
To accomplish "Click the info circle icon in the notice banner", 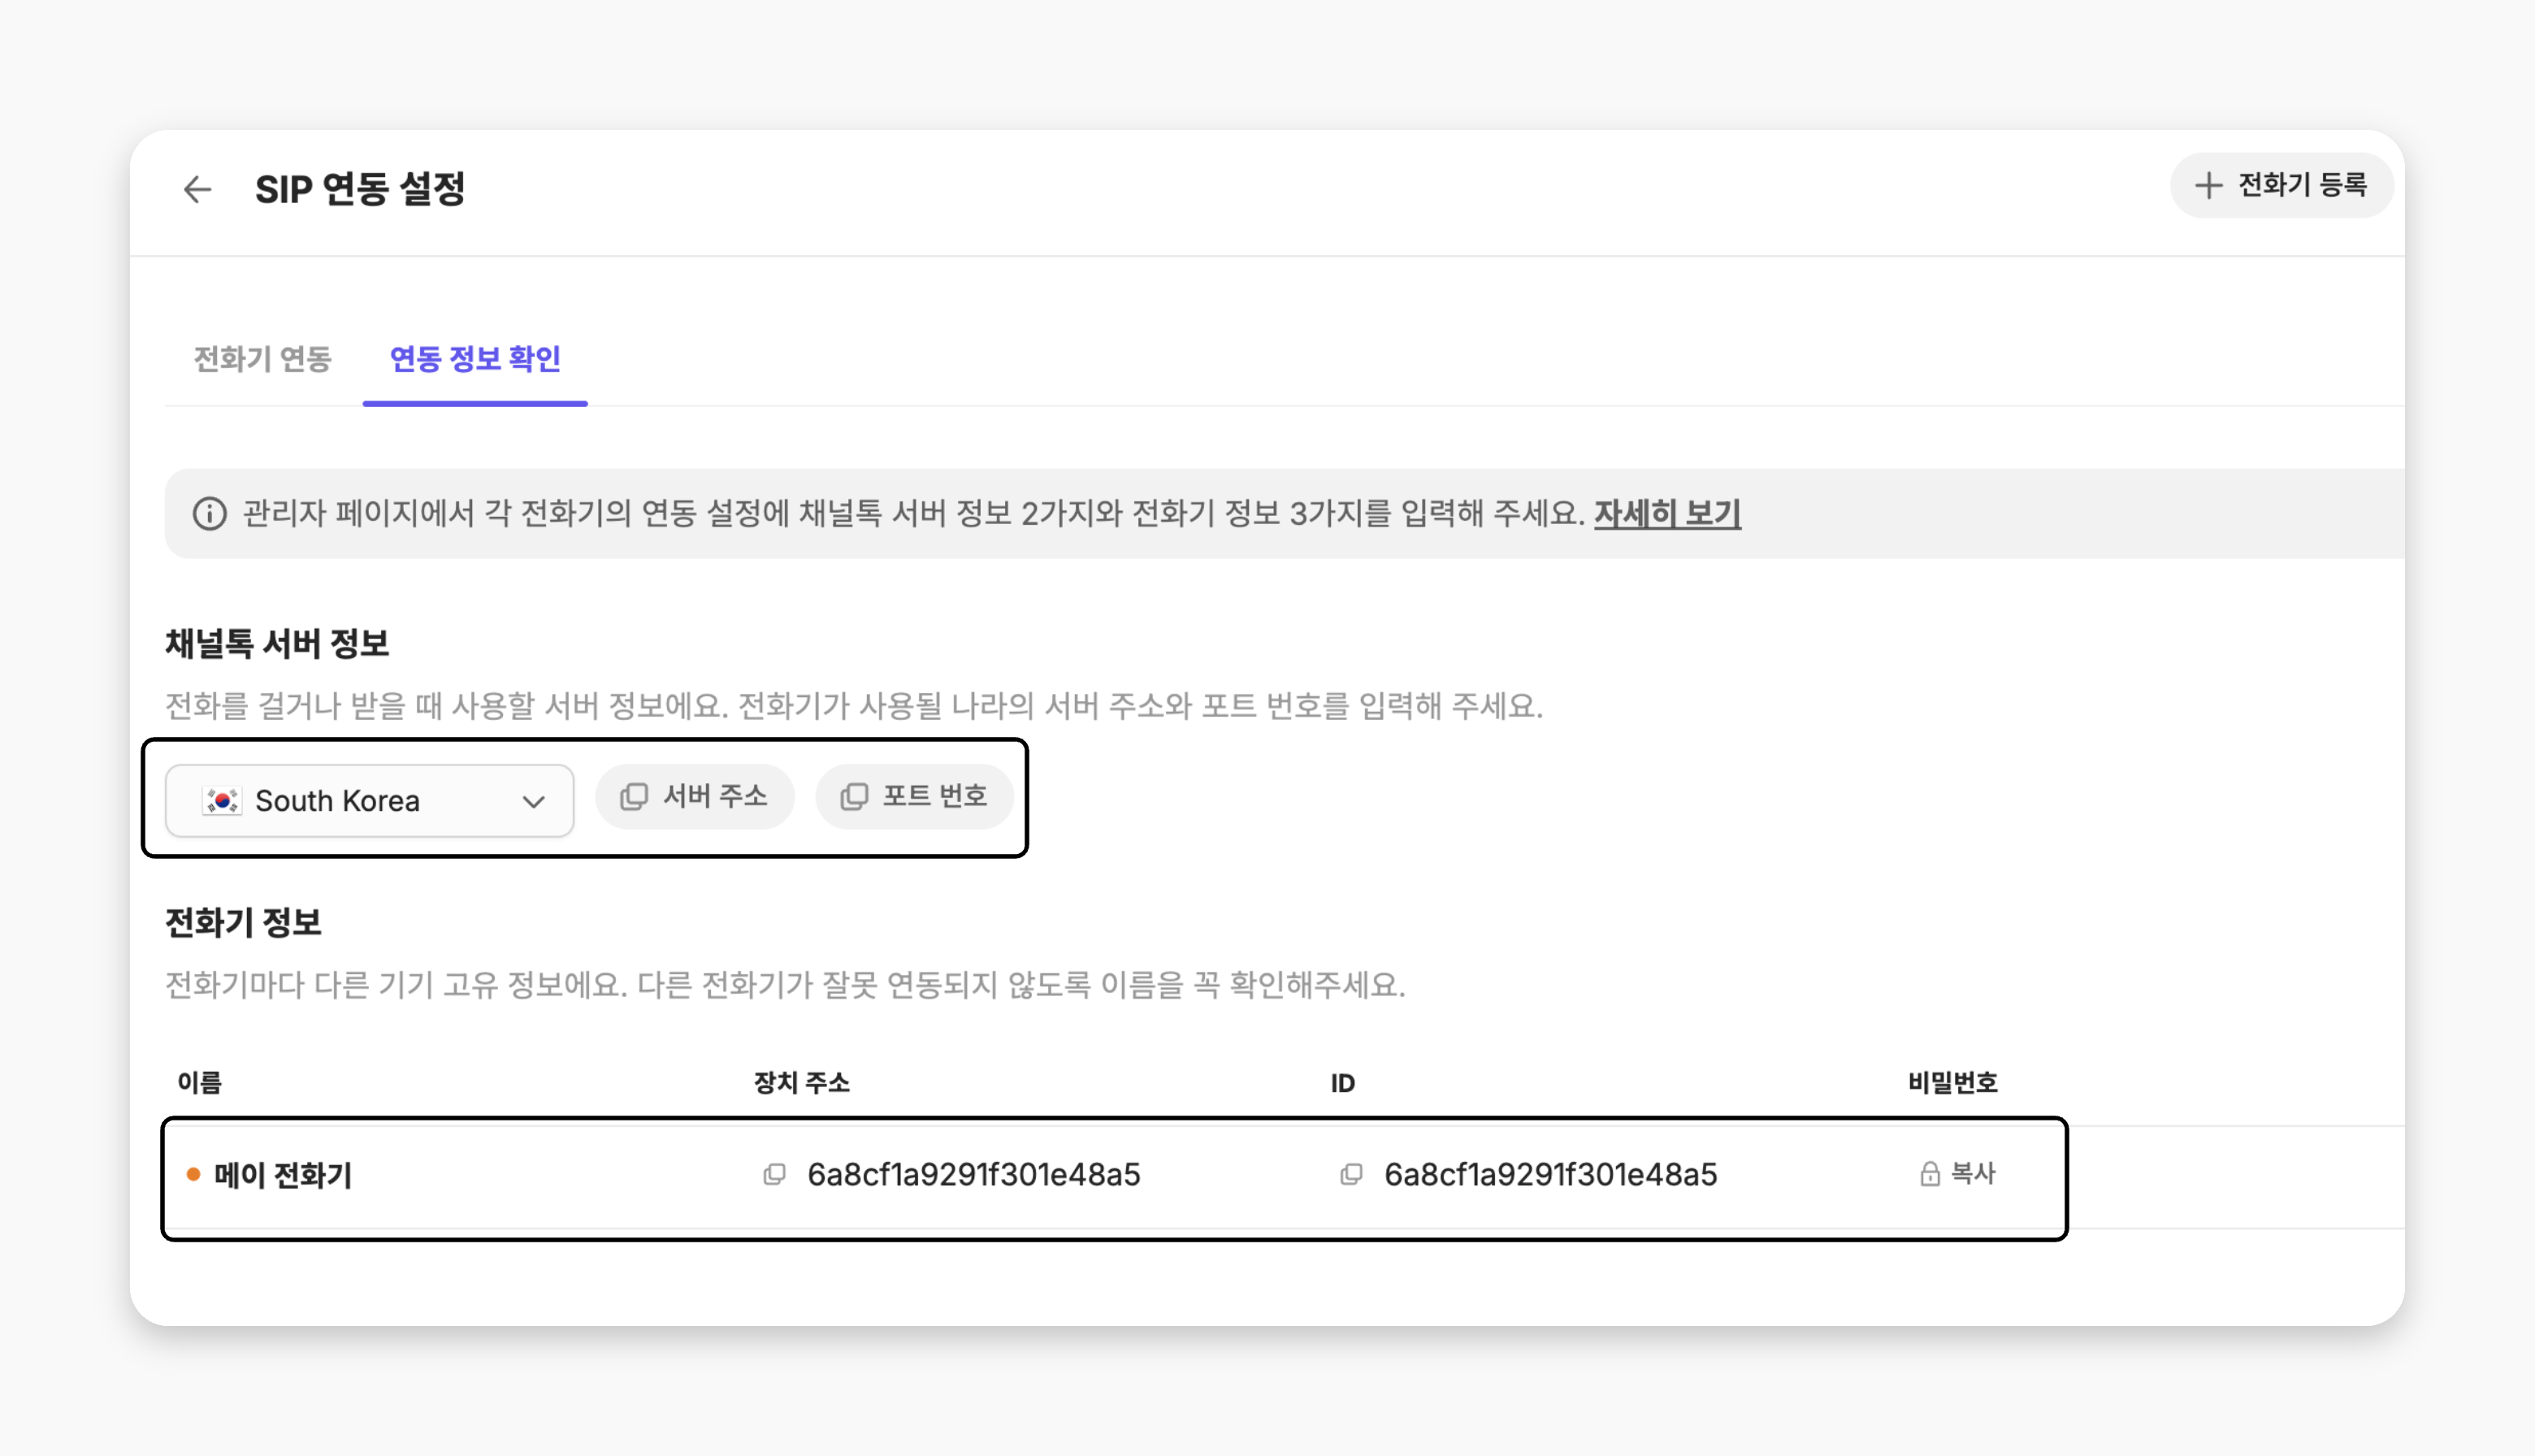I will point(209,513).
